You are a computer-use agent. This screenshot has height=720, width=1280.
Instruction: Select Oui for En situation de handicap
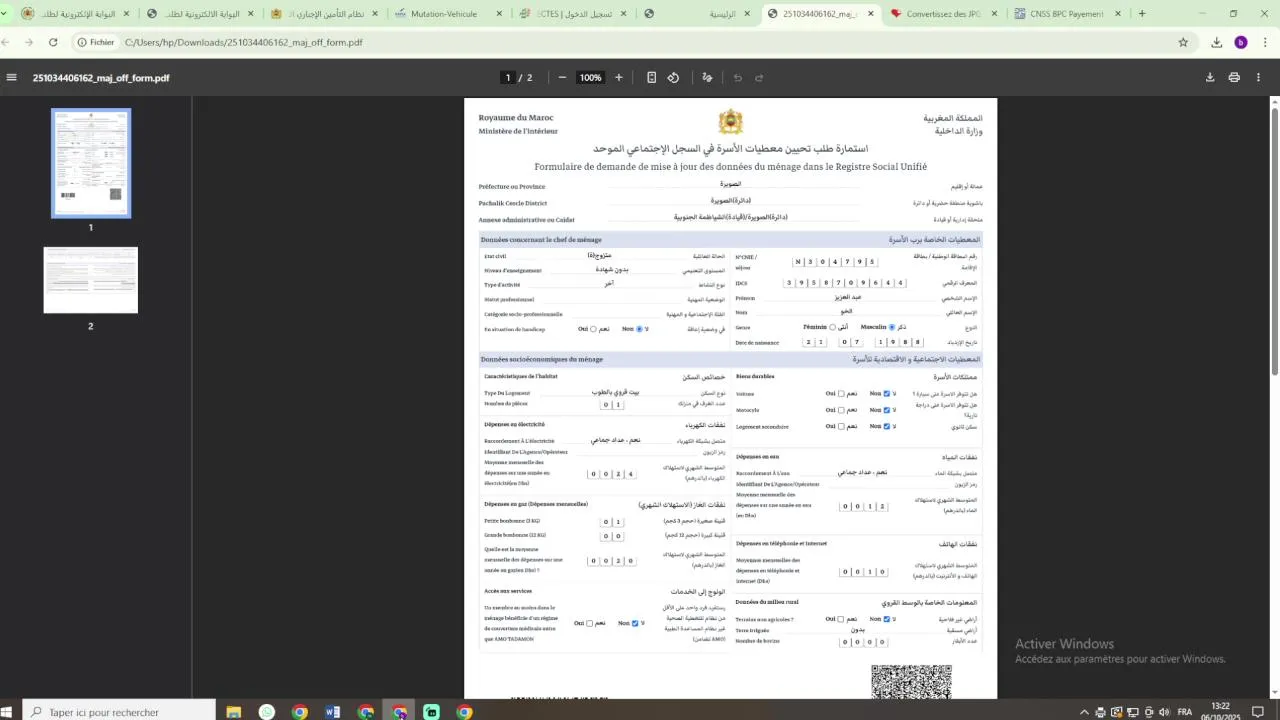(593, 329)
